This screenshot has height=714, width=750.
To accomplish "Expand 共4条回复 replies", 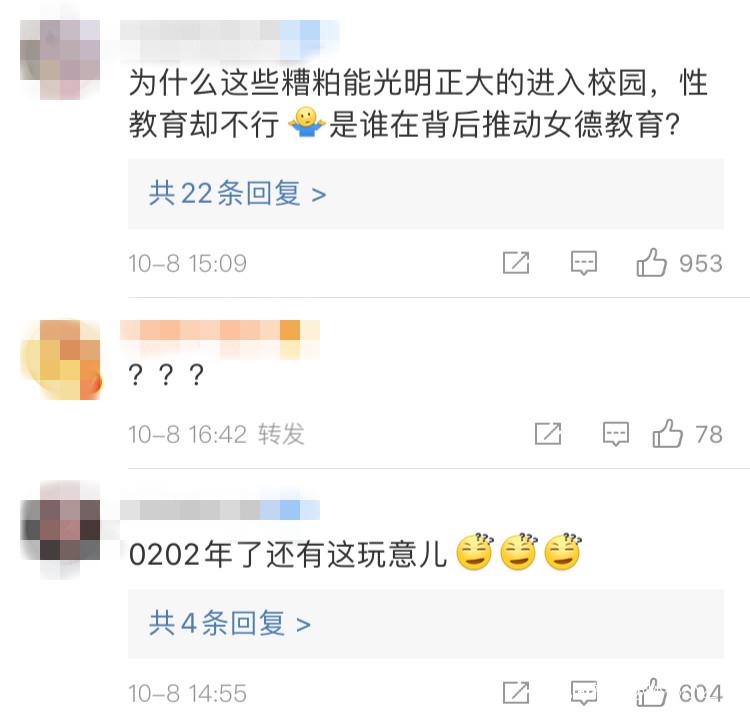I will (x=230, y=624).
